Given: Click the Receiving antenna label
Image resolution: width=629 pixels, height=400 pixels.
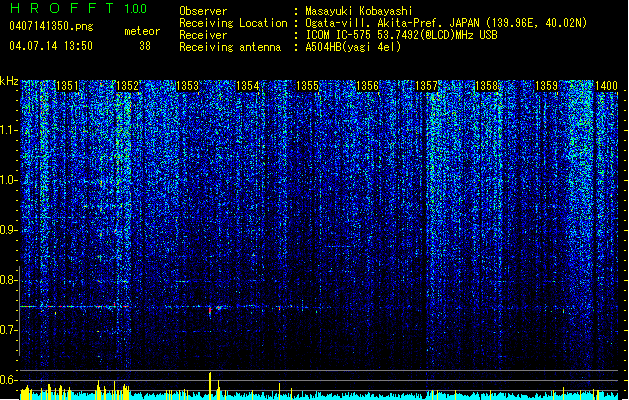Looking at the screenshot, I should [230, 47].
